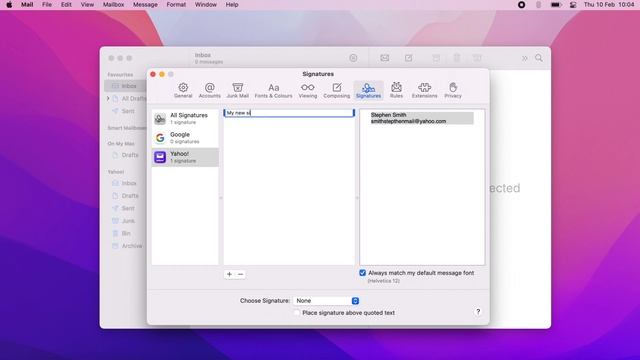Open the Window menu
The height and width of the screenshot is (360, 640).
206,5
